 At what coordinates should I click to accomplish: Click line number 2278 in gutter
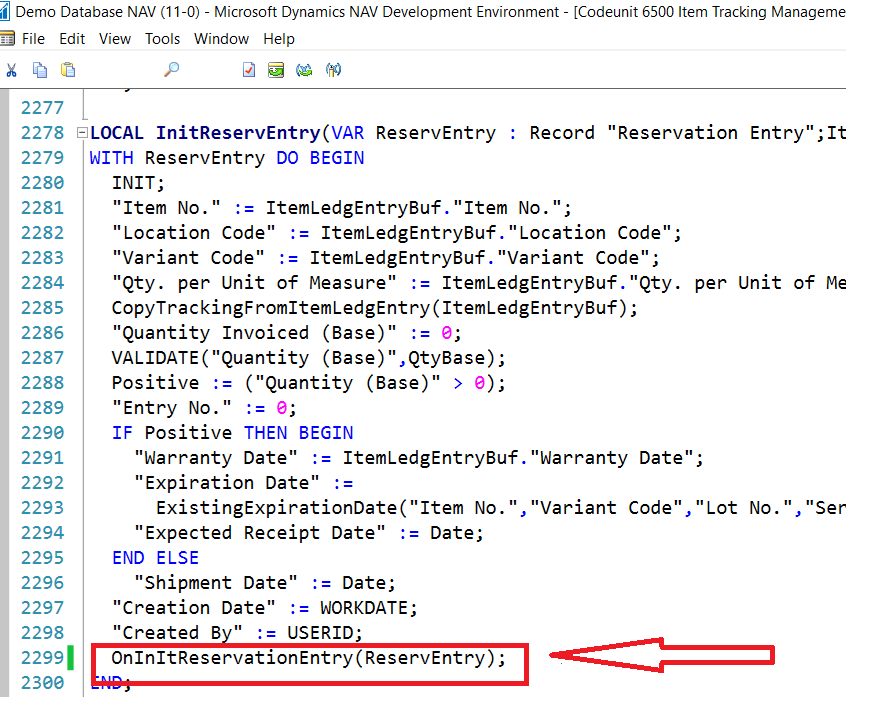click(x=43, y=133)
